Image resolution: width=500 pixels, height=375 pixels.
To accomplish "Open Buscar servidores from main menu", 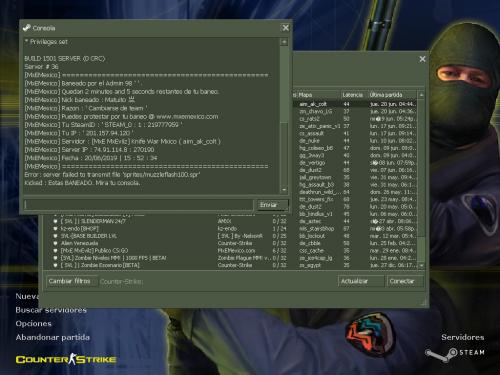I will coord(51,310).
